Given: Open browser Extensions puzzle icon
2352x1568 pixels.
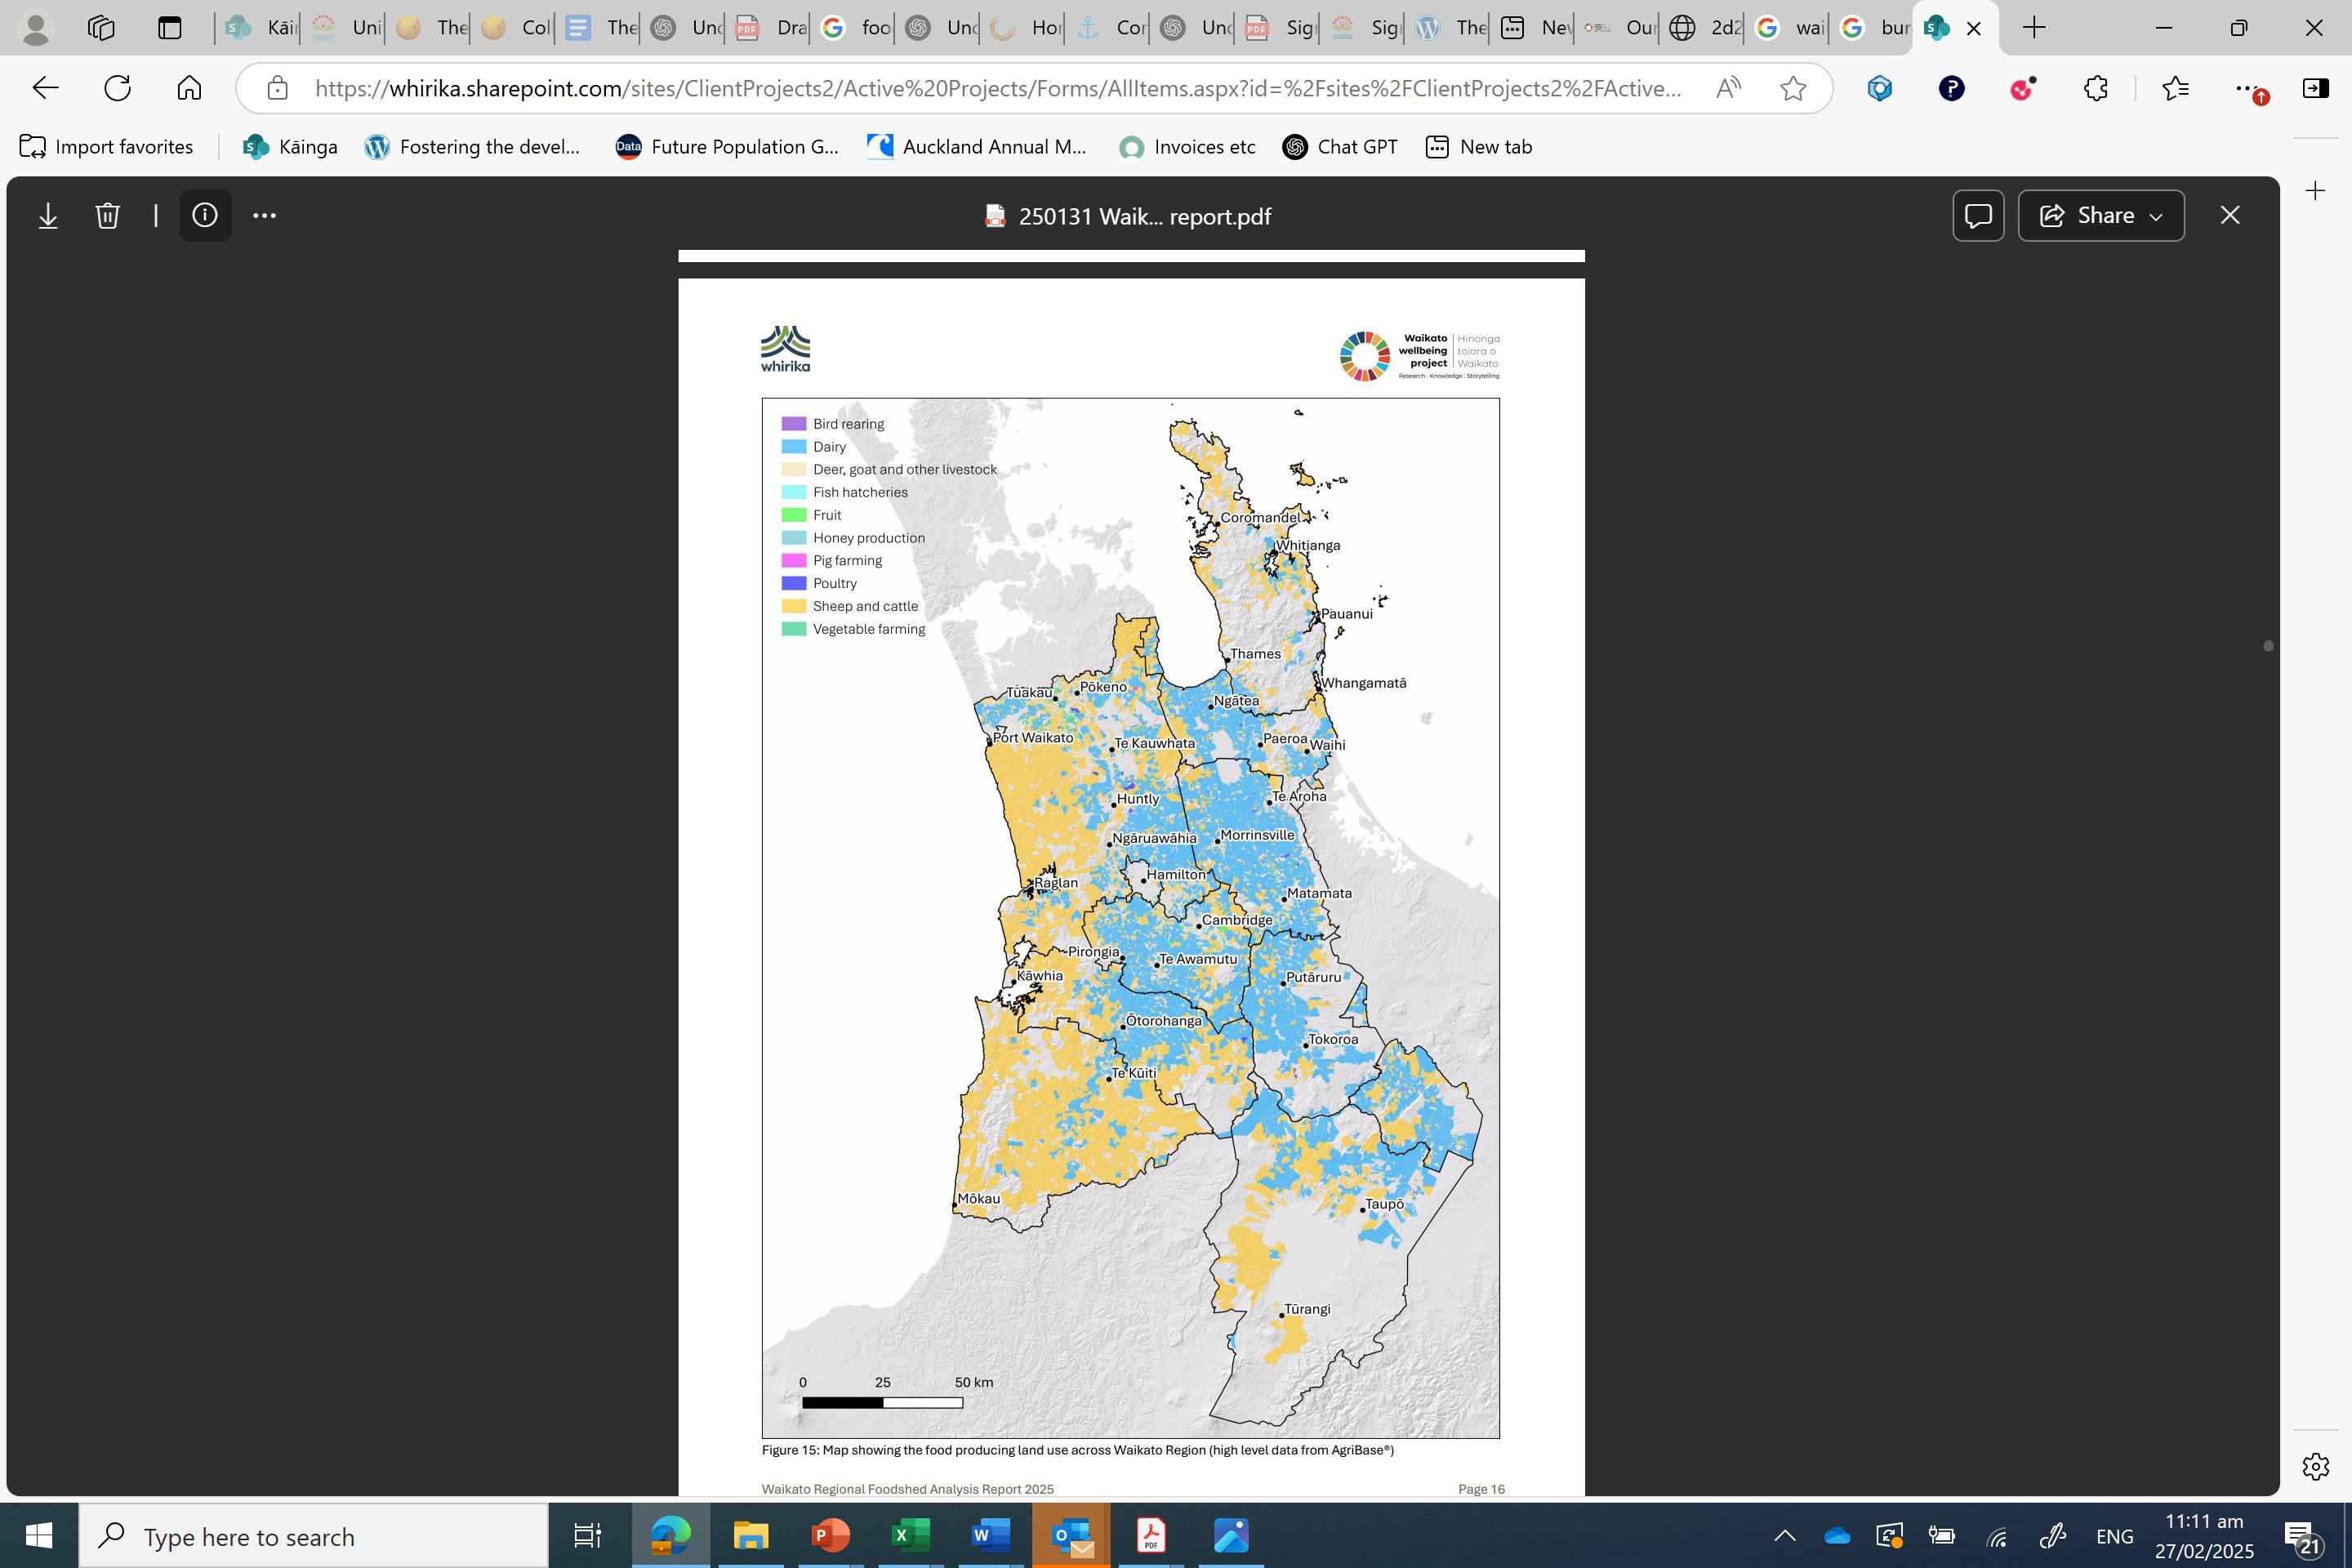Looking at the screenshot, I should 2095,89.
